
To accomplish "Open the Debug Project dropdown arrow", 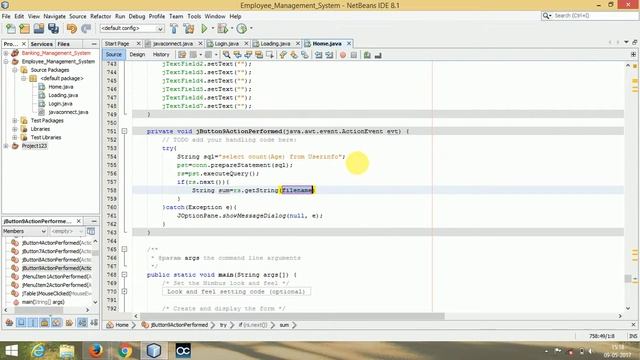I will 231,29.
